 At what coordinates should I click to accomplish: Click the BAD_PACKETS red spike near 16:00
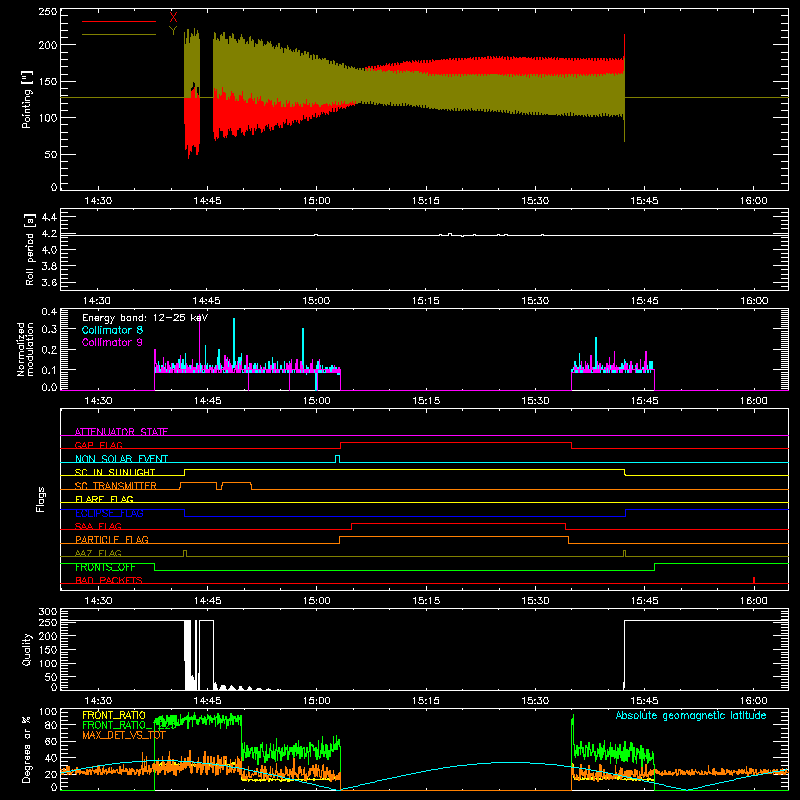754,580
